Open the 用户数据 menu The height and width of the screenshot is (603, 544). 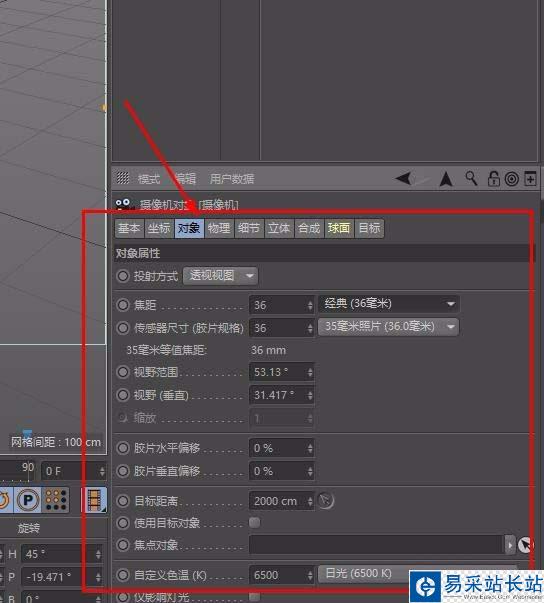232,179
